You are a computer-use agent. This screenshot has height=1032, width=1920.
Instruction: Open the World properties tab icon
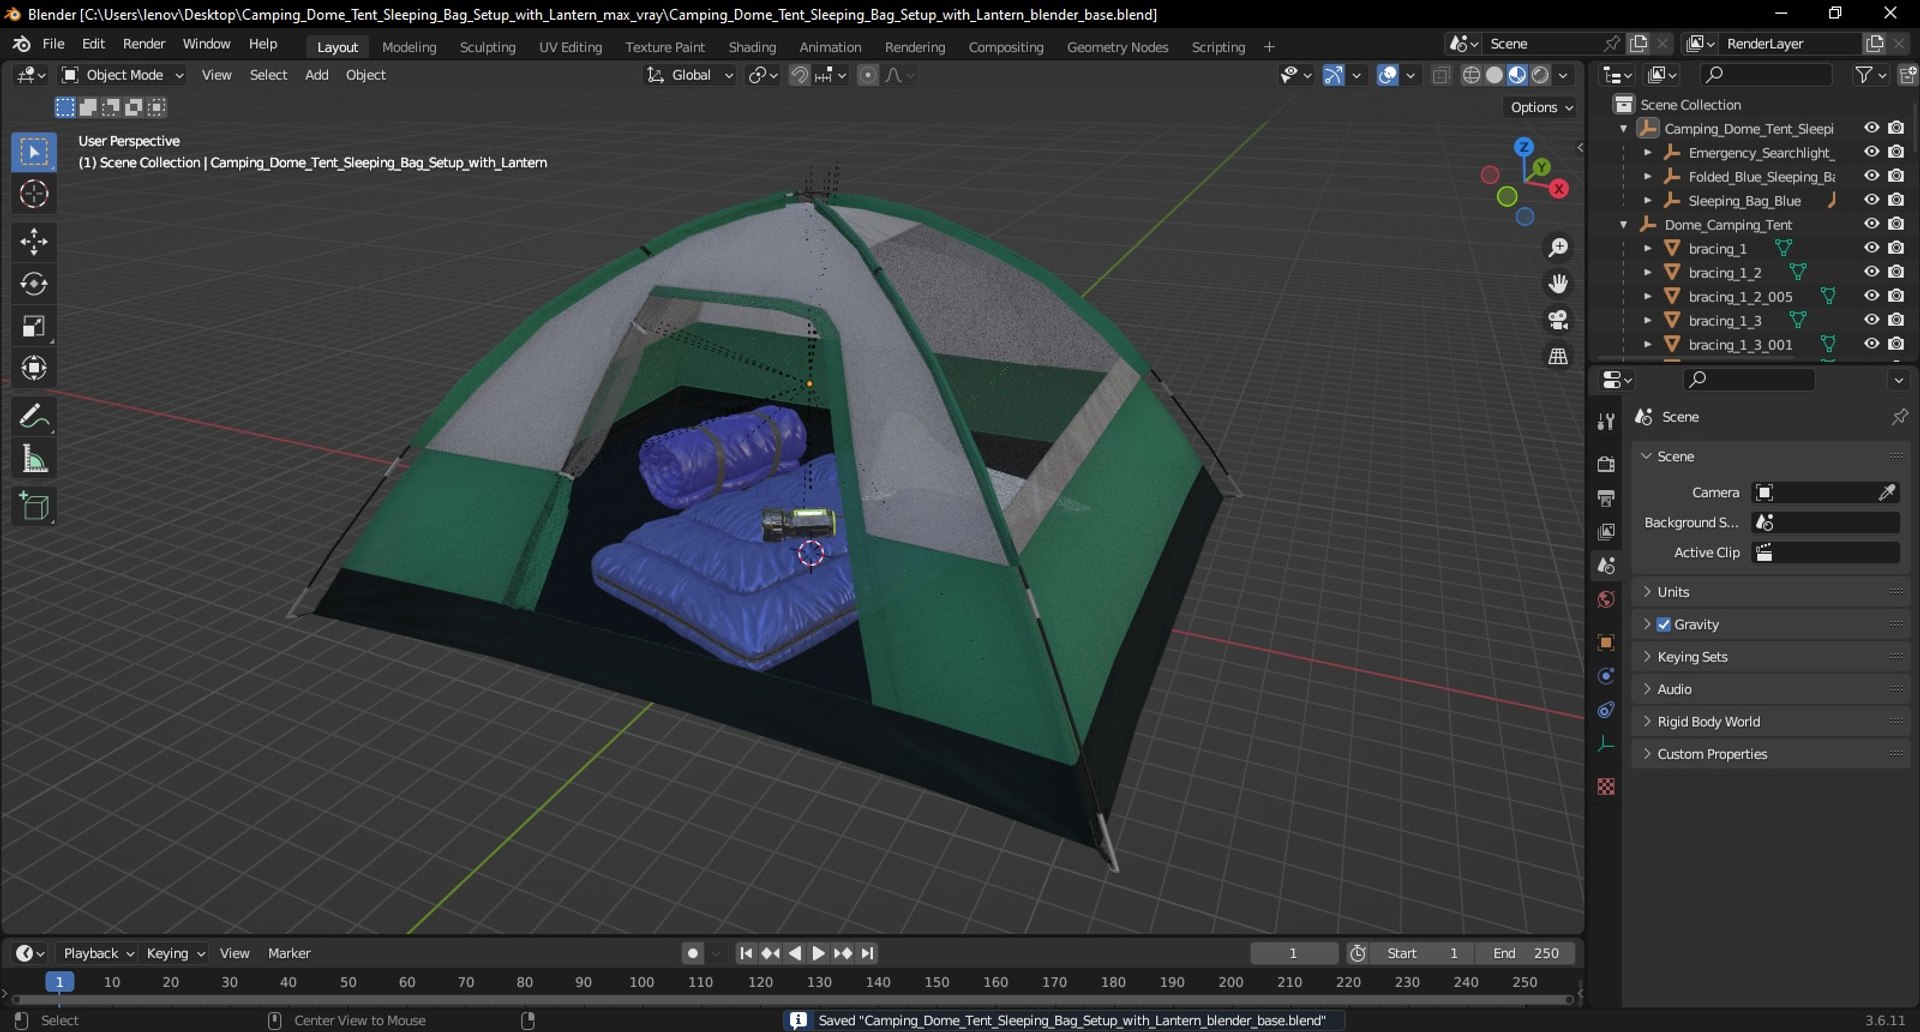(x=1606, y=599)
